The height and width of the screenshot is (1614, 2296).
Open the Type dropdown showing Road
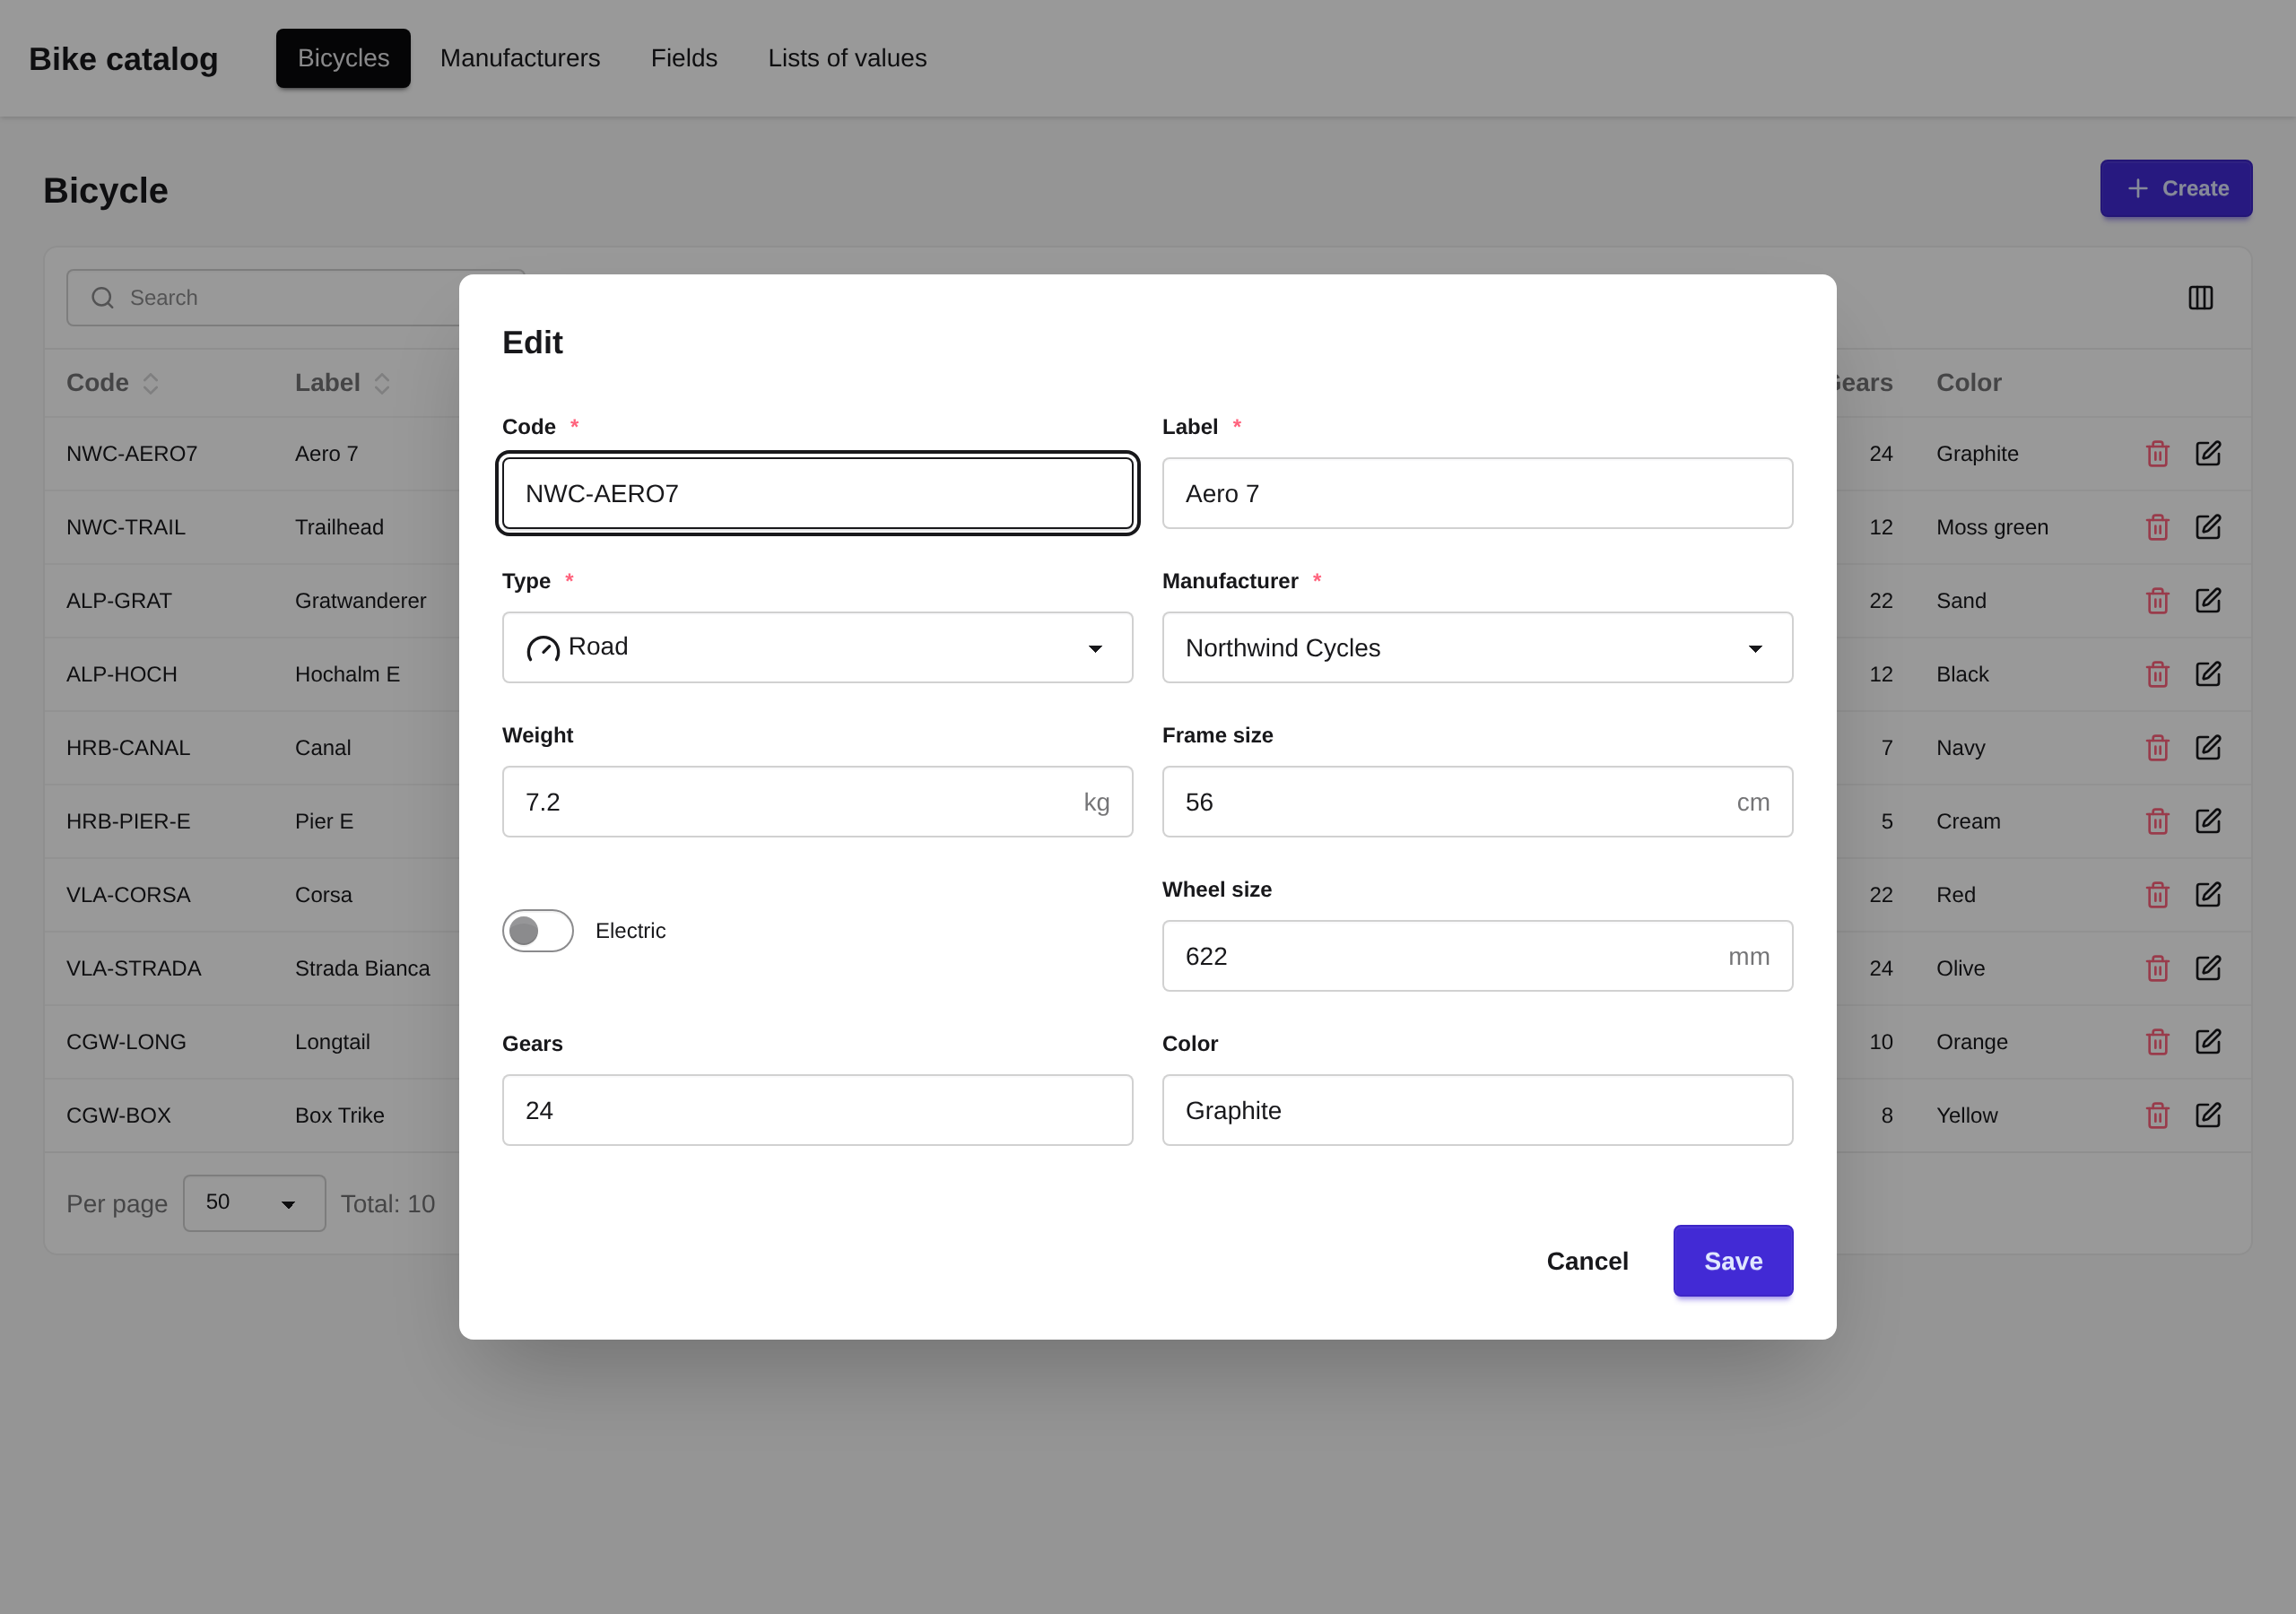(x=817, y=648)
